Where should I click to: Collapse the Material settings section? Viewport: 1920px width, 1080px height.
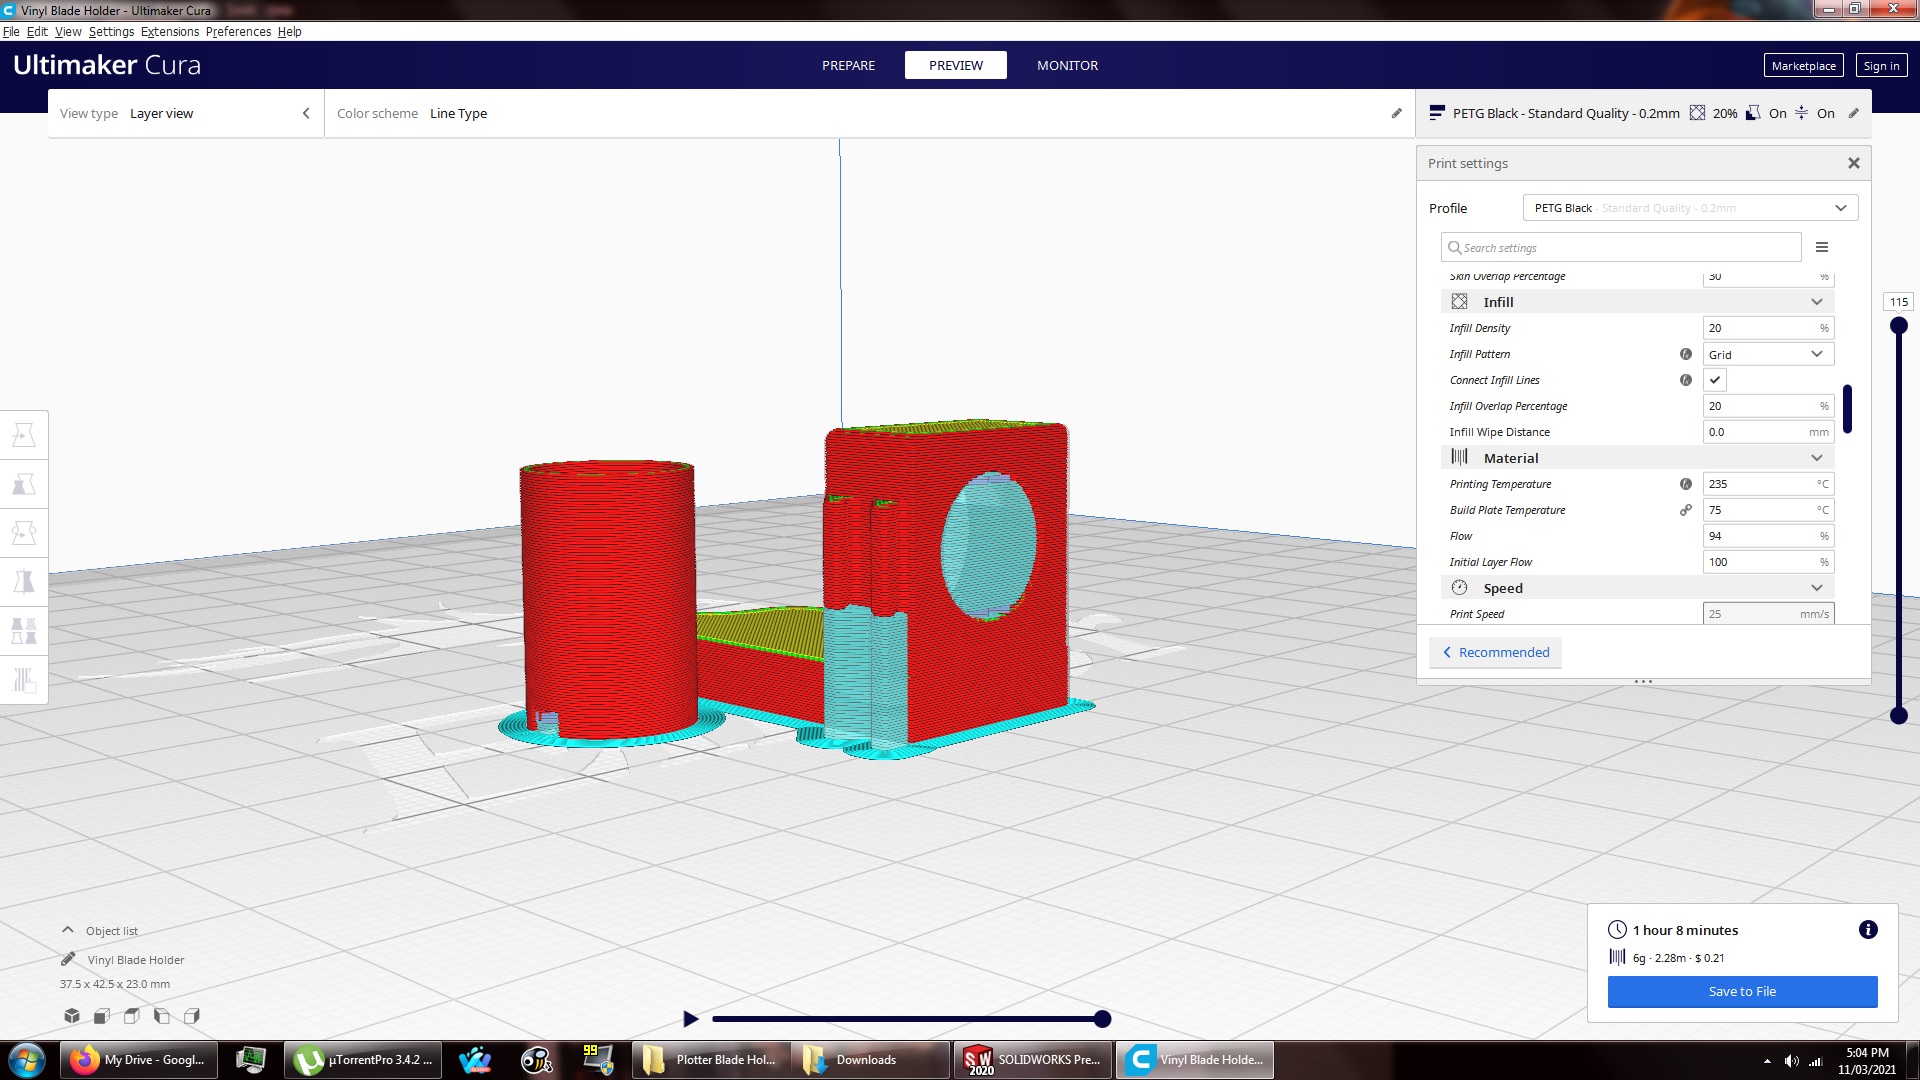(1637, 458)
